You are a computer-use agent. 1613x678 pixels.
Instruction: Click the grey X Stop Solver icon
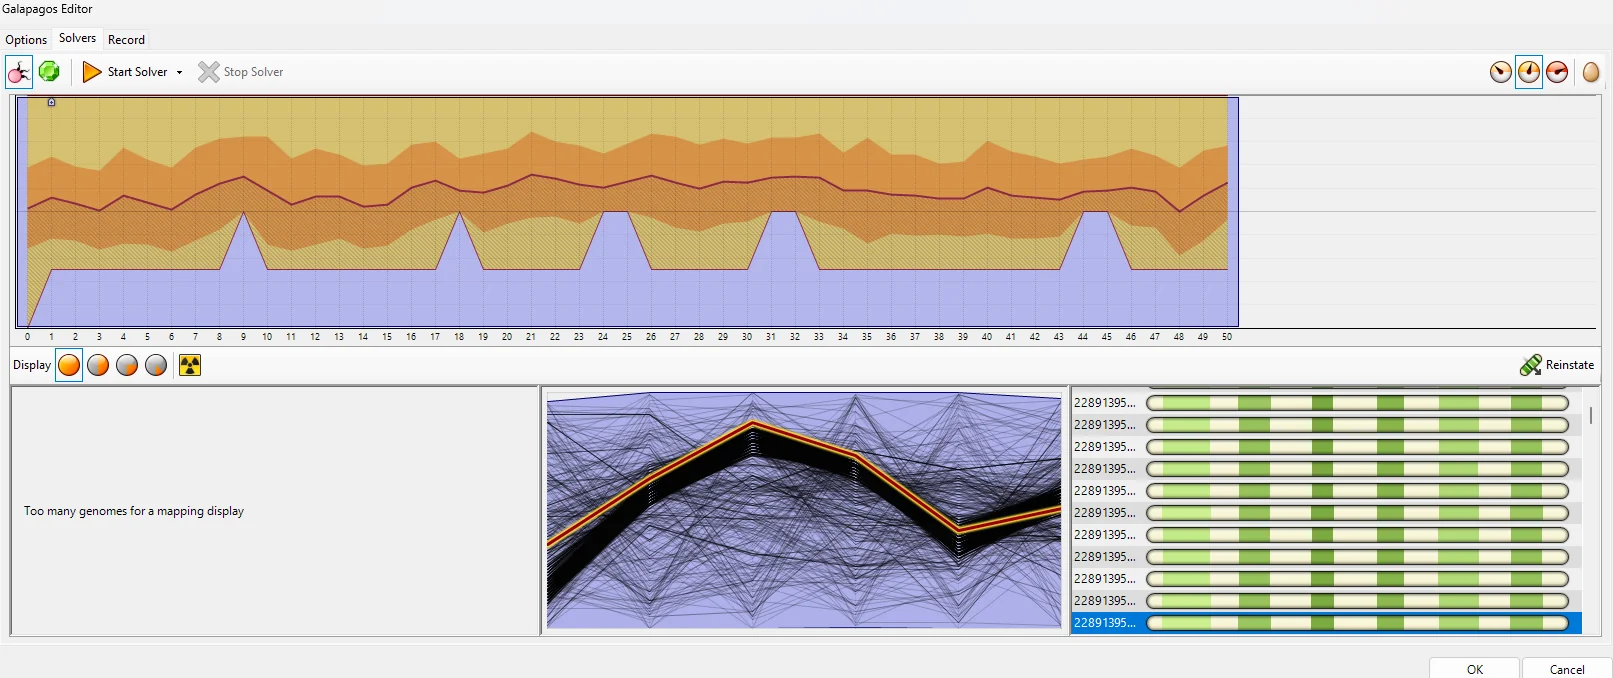click(x=208, y=72)
